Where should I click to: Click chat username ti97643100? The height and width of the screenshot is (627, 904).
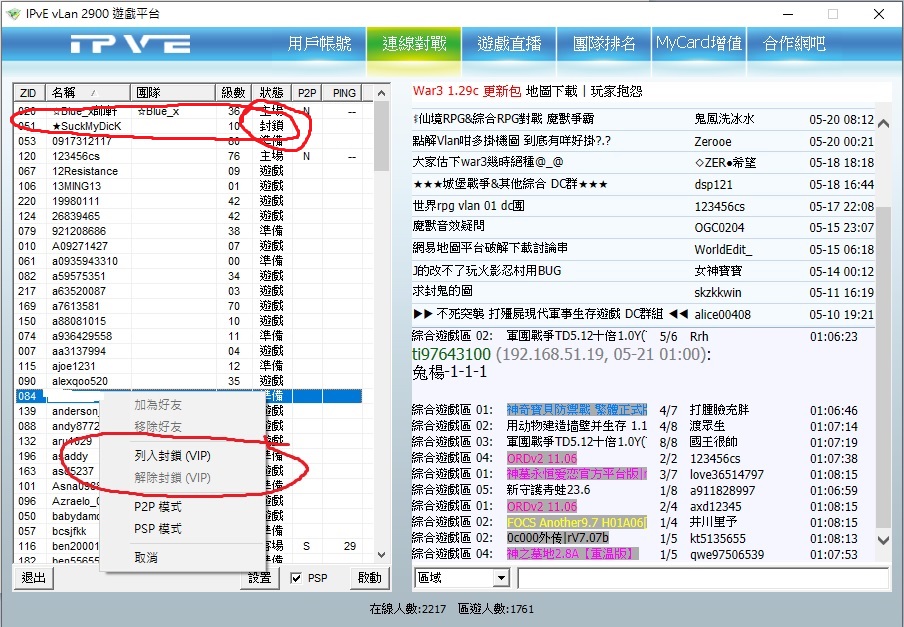tap(451, 354)
